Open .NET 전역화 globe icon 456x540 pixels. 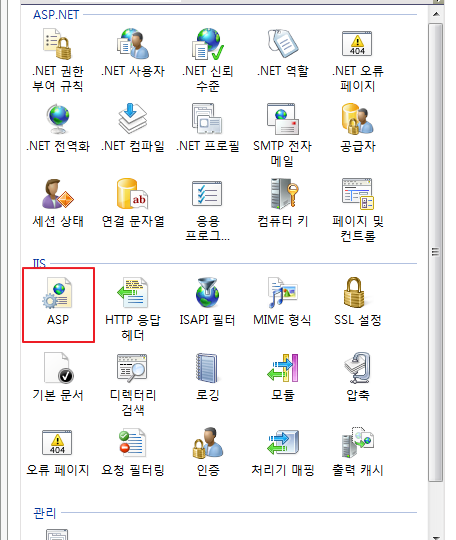pos(58,119)
